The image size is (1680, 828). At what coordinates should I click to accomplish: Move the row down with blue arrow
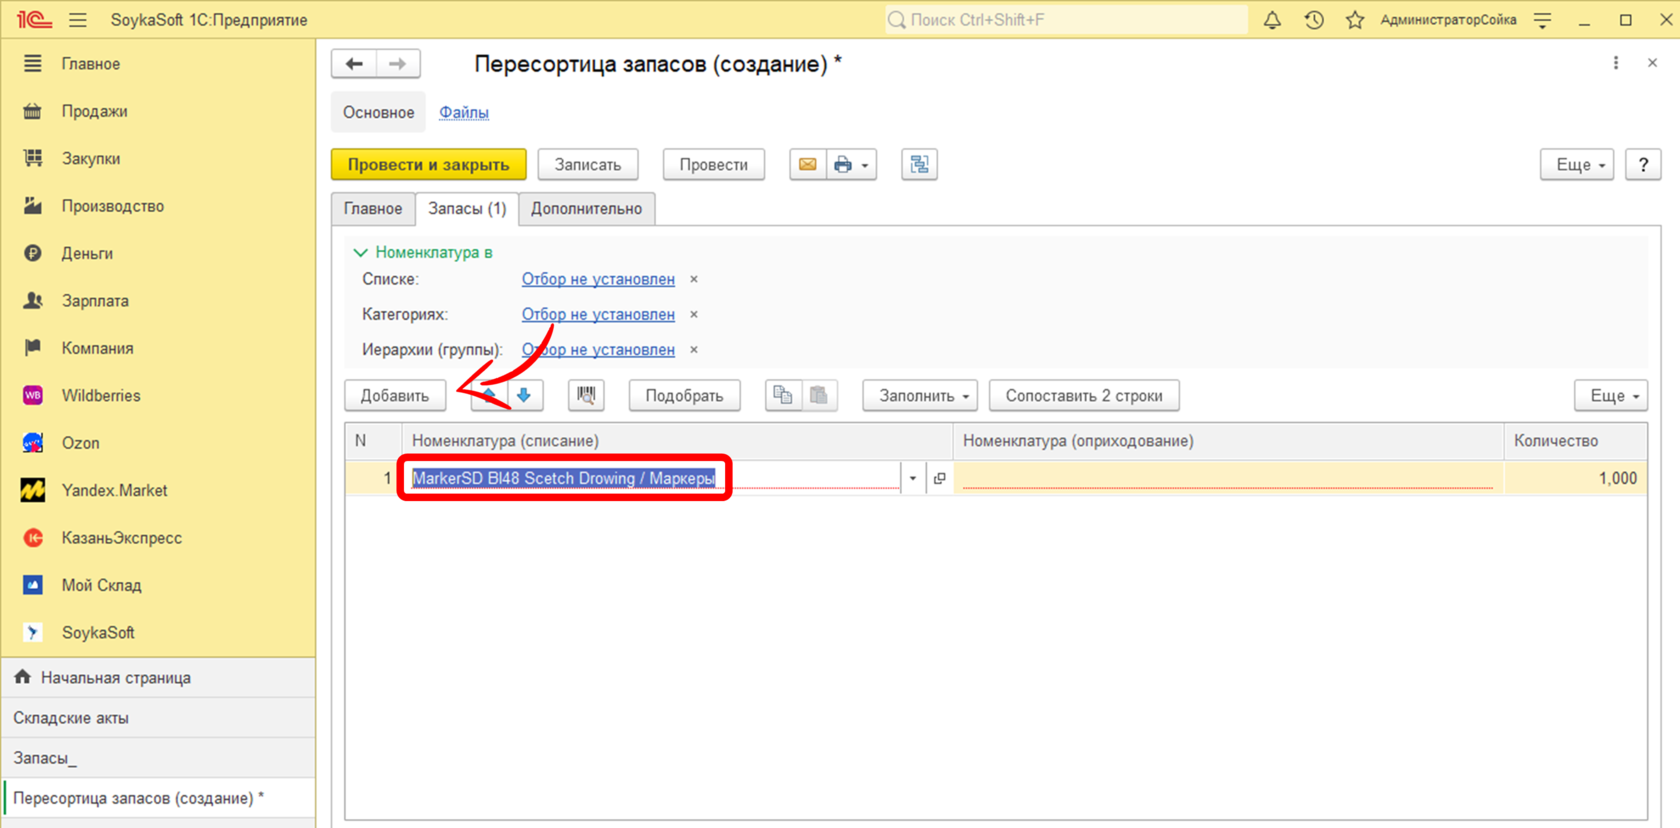[524, 396]
